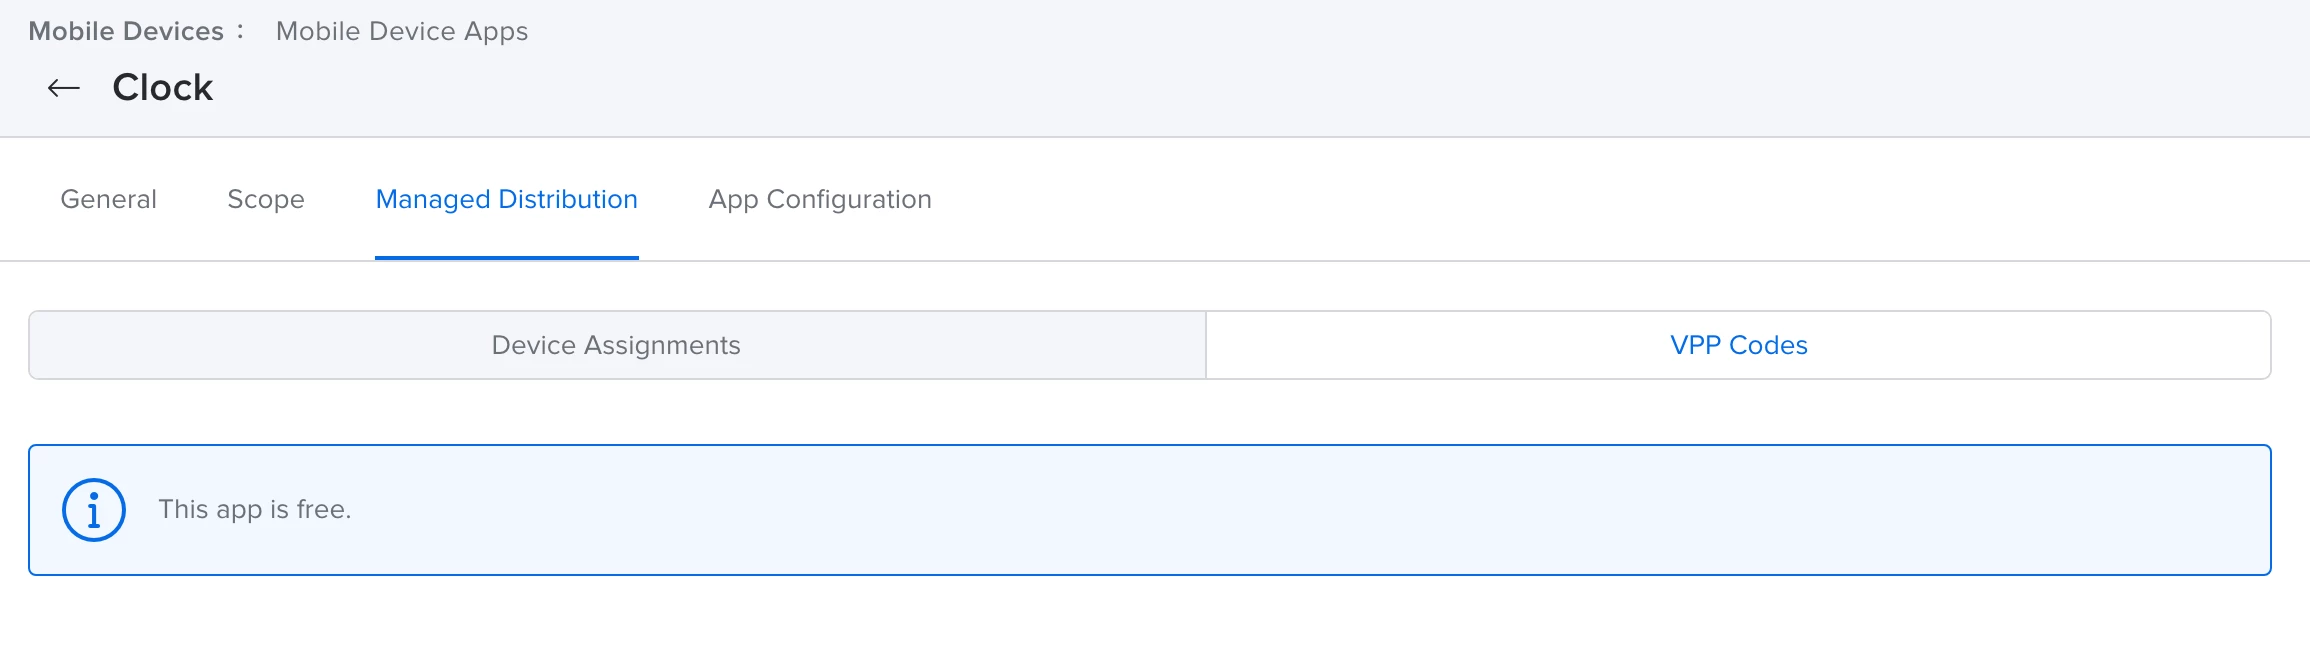View General app settings
Image resolution: width=2310 pixels, height=666 pixels.
coord(109,199)
